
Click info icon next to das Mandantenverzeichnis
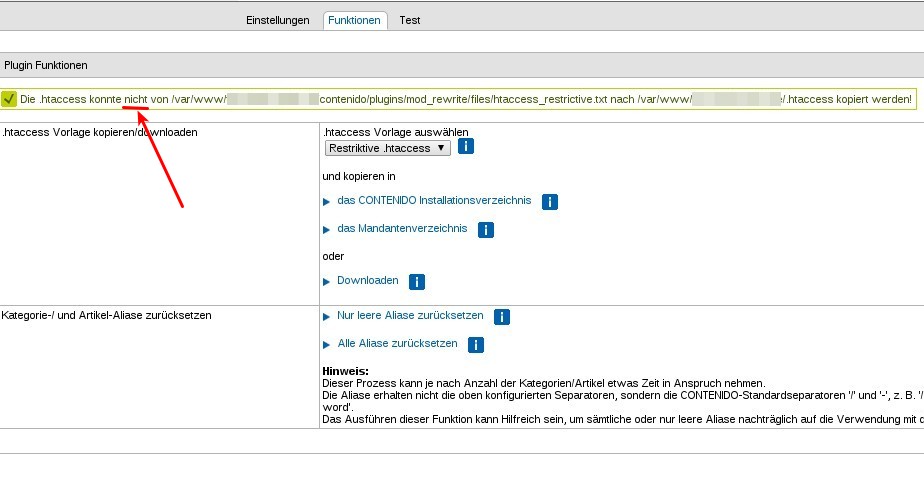(485, 230)
